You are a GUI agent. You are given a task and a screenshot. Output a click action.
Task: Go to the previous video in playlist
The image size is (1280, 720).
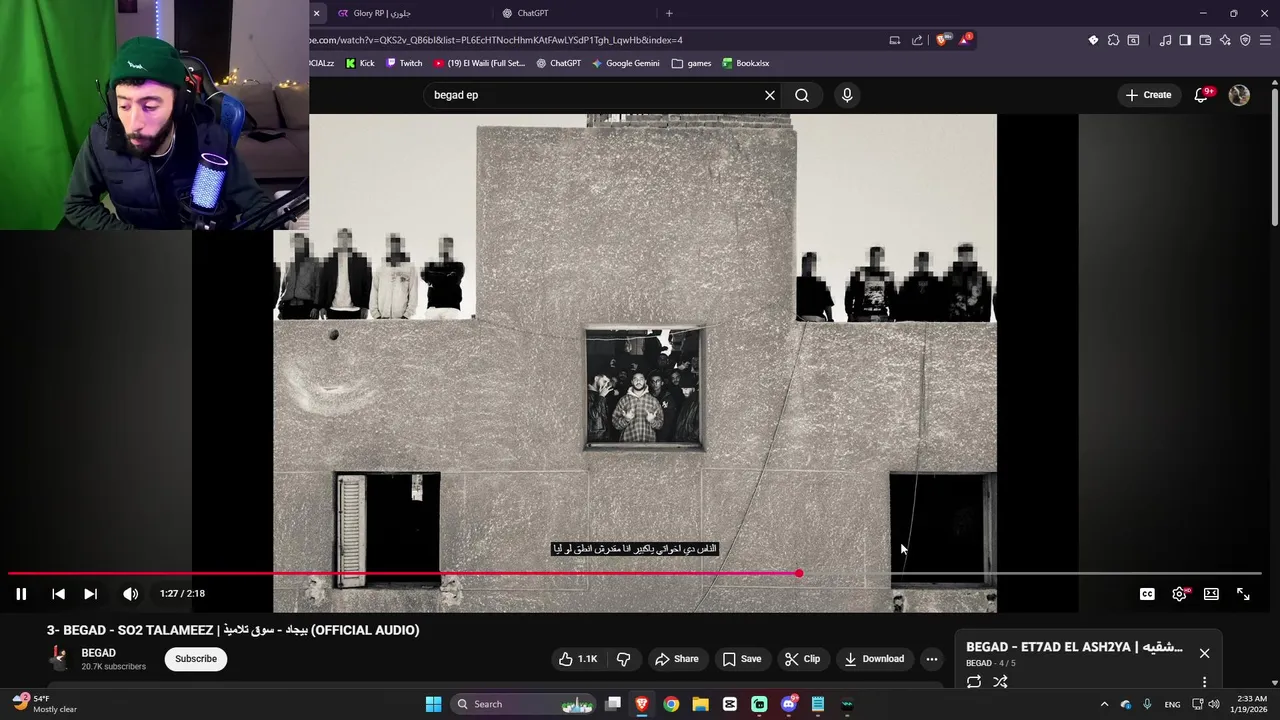pos(58,594)
